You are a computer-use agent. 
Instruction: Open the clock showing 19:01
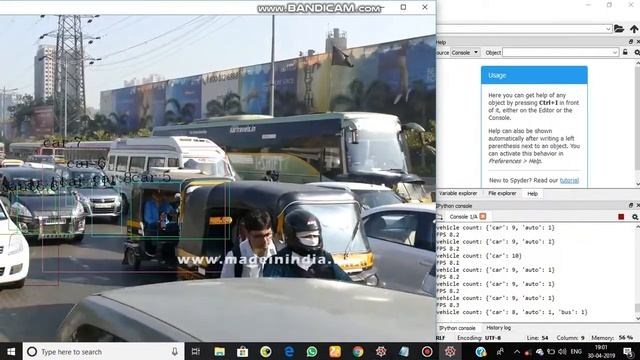(x=601, y=351)
